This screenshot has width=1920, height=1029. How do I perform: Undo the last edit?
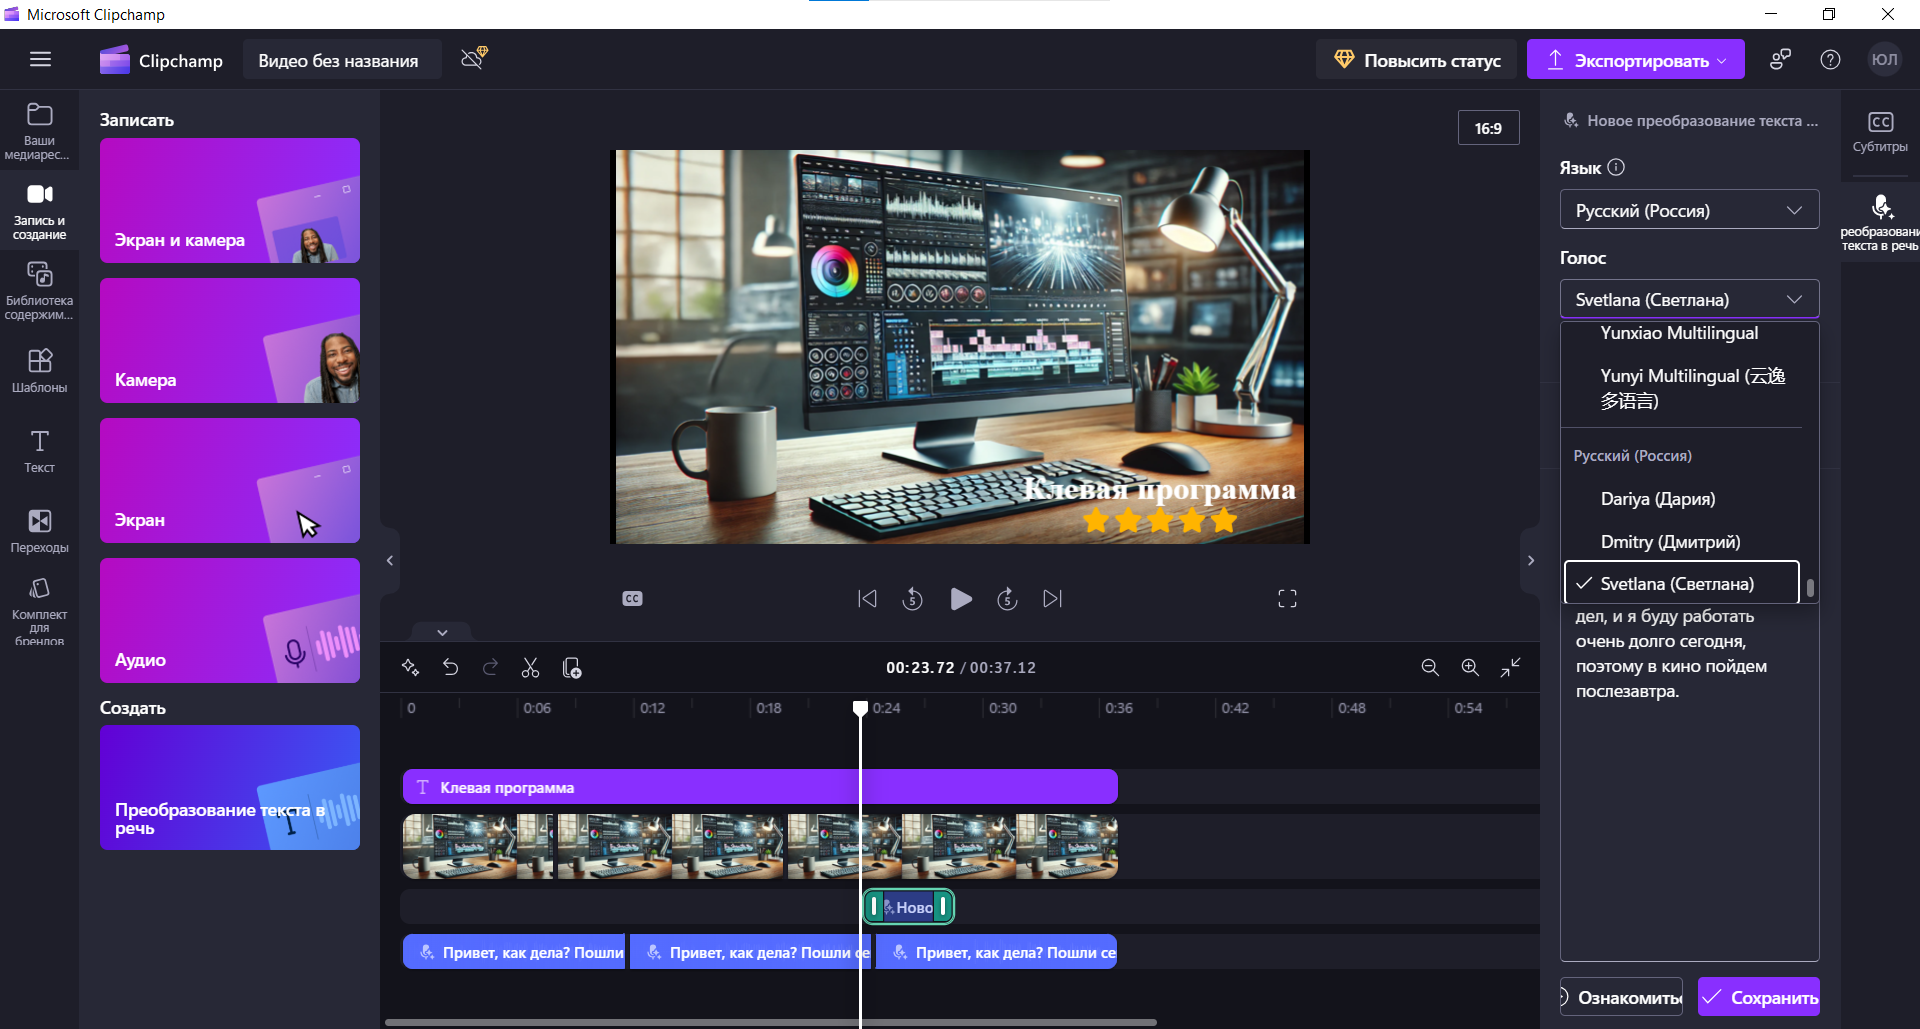click(x=450, y=668)
